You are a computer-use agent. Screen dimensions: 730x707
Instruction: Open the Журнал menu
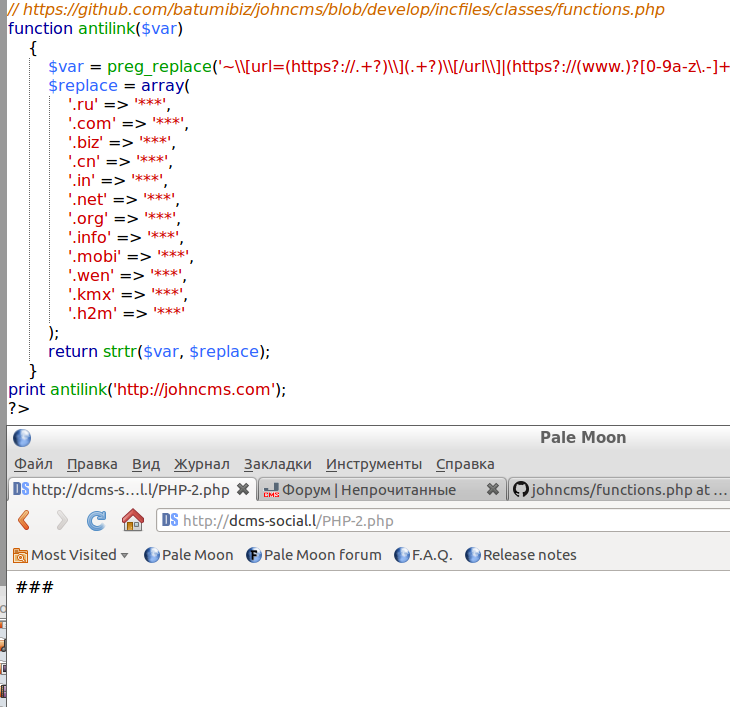[201, 464]
